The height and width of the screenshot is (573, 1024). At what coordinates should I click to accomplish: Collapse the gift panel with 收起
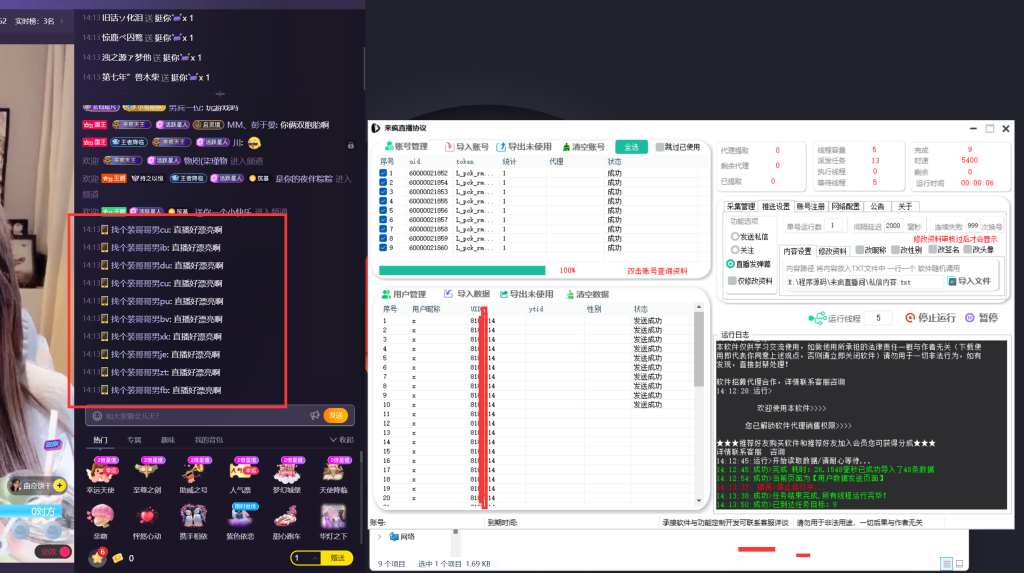coord(340,440)
